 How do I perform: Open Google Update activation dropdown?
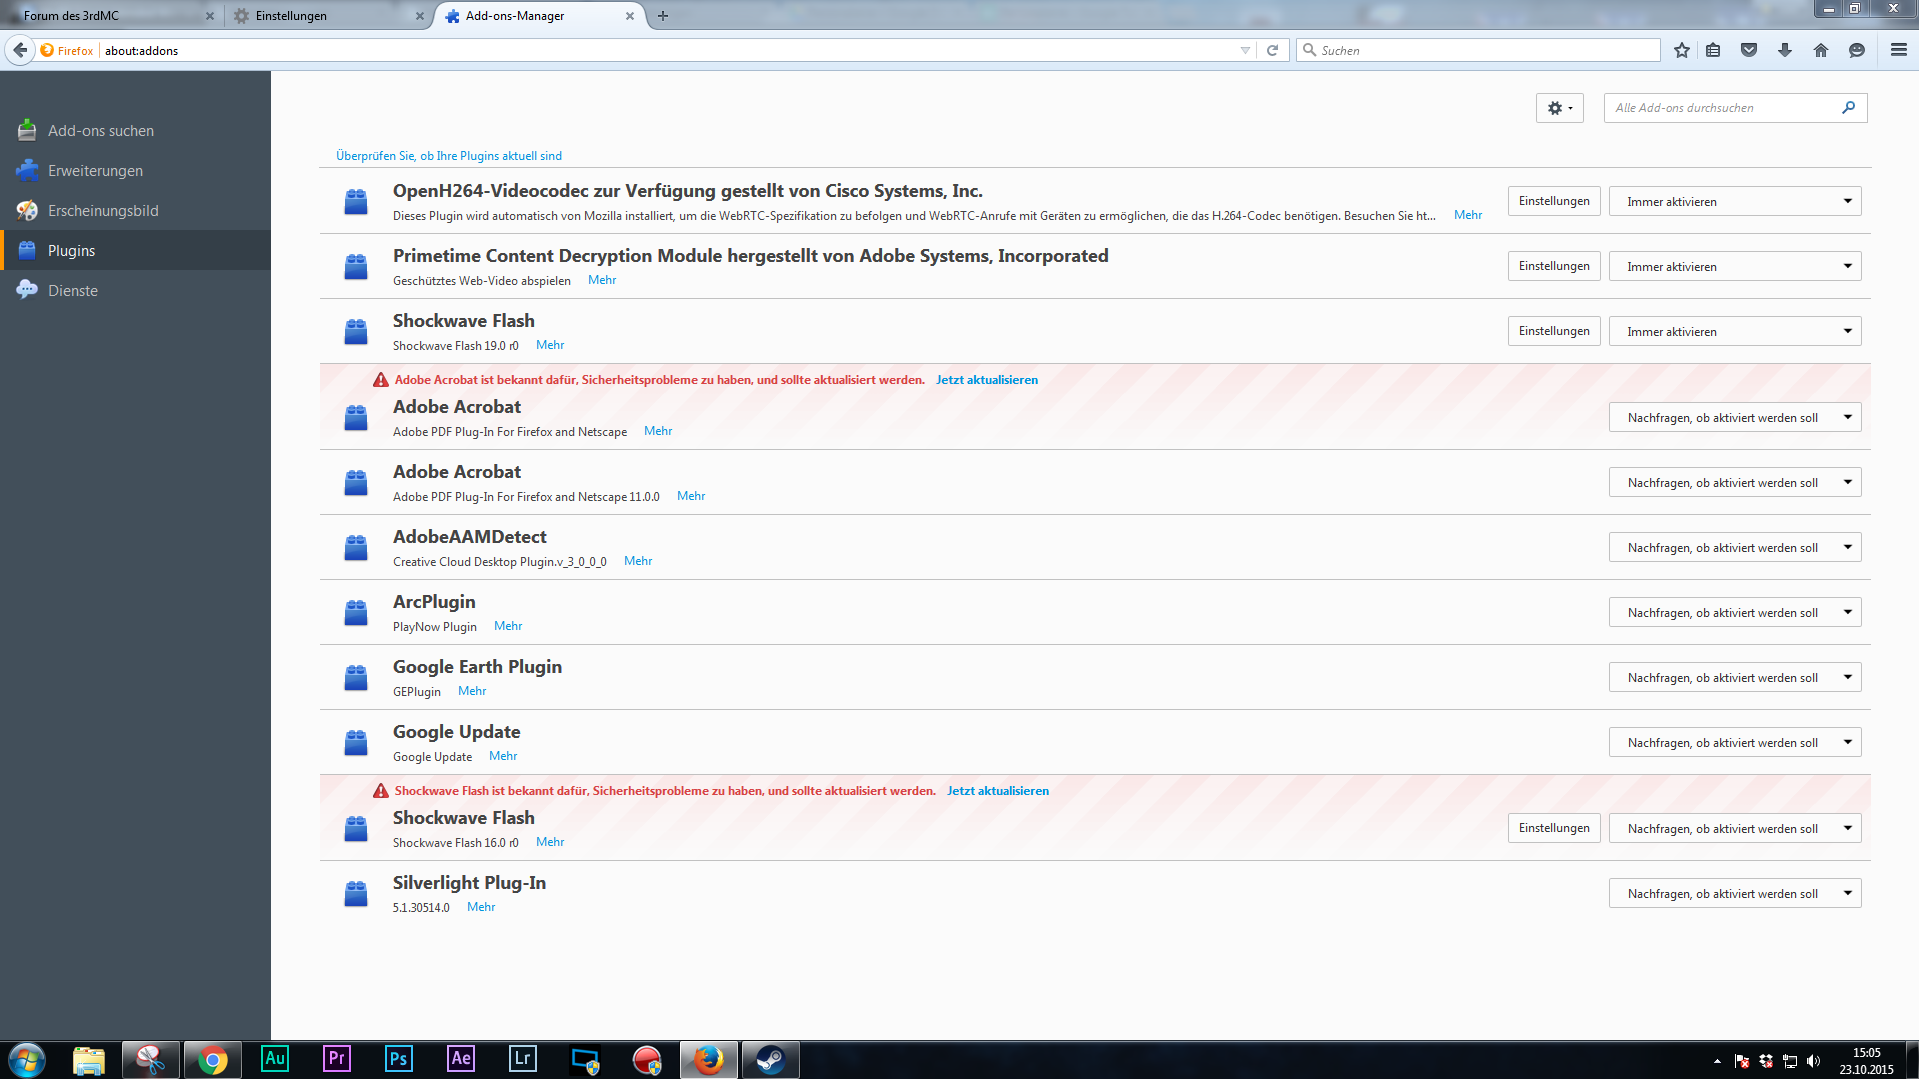1735,742
